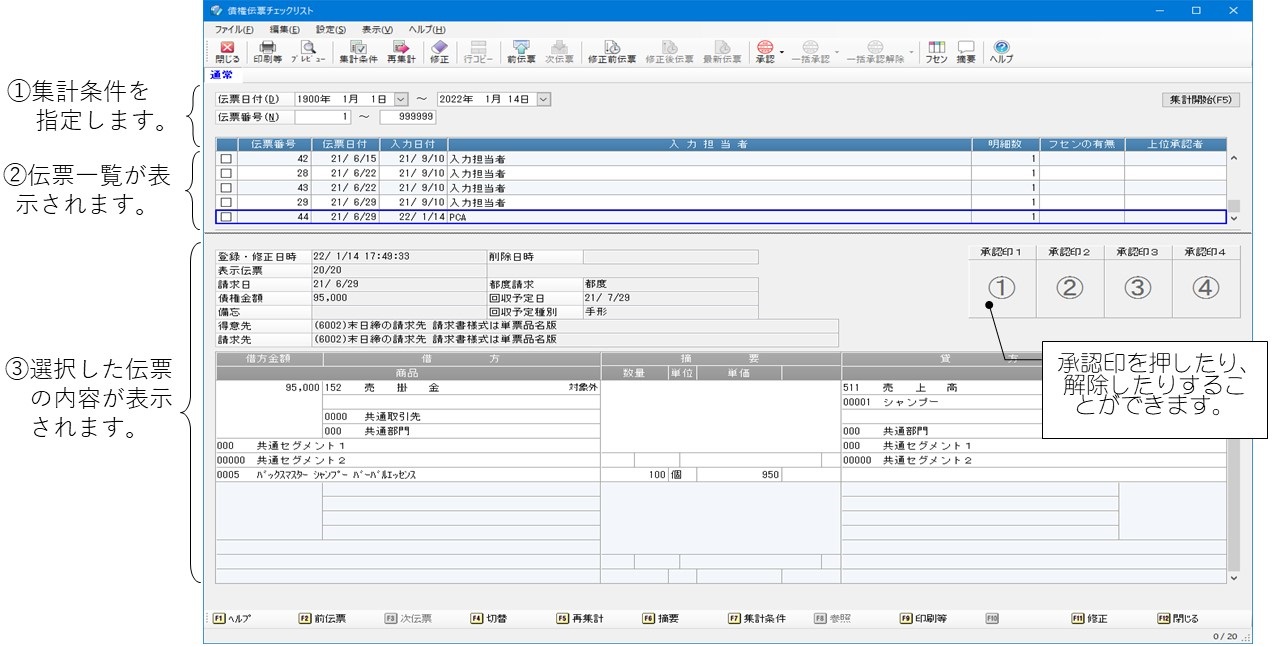1274x647 pixels.
Task: Open the ファイル(F) menu
Action: (x=234, y=30)
